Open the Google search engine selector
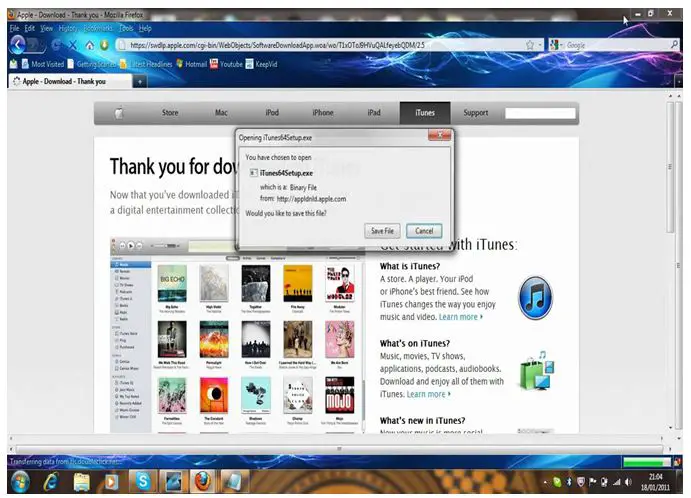Viewport: 691px width, 498px height. click(557, 45)
